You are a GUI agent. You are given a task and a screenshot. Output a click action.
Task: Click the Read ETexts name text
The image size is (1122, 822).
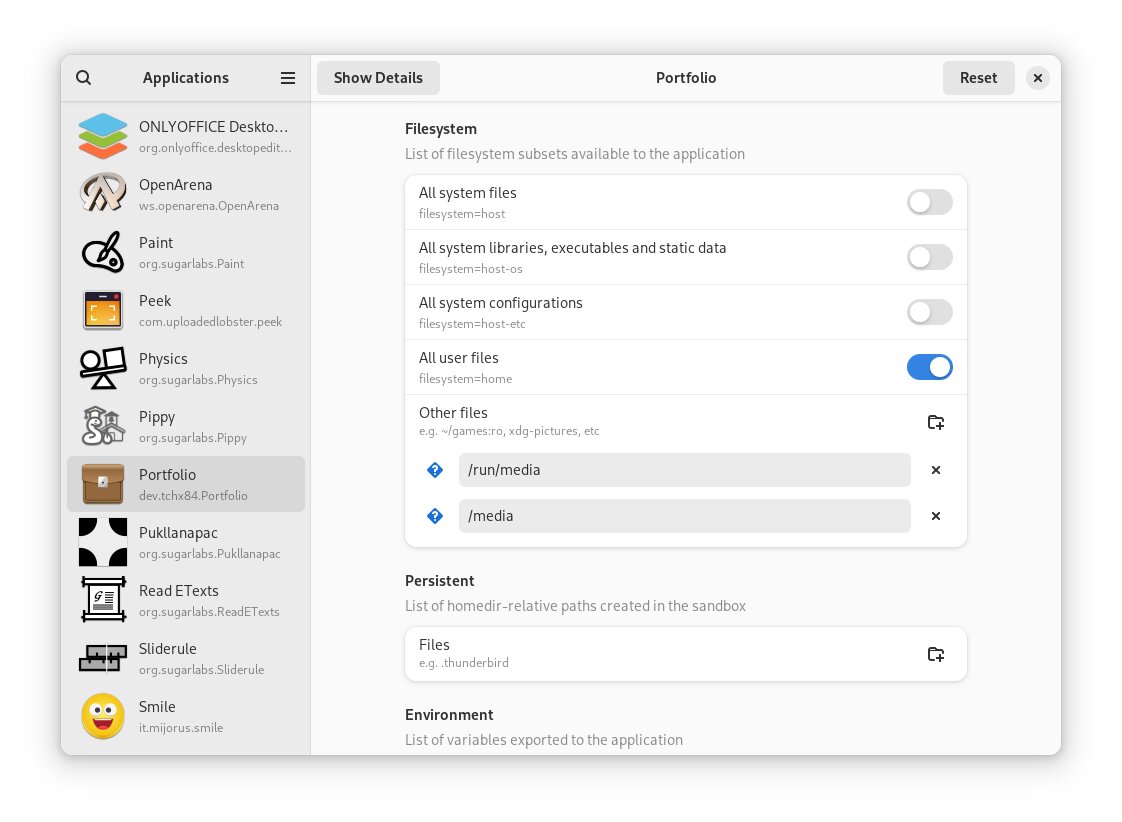179,591
